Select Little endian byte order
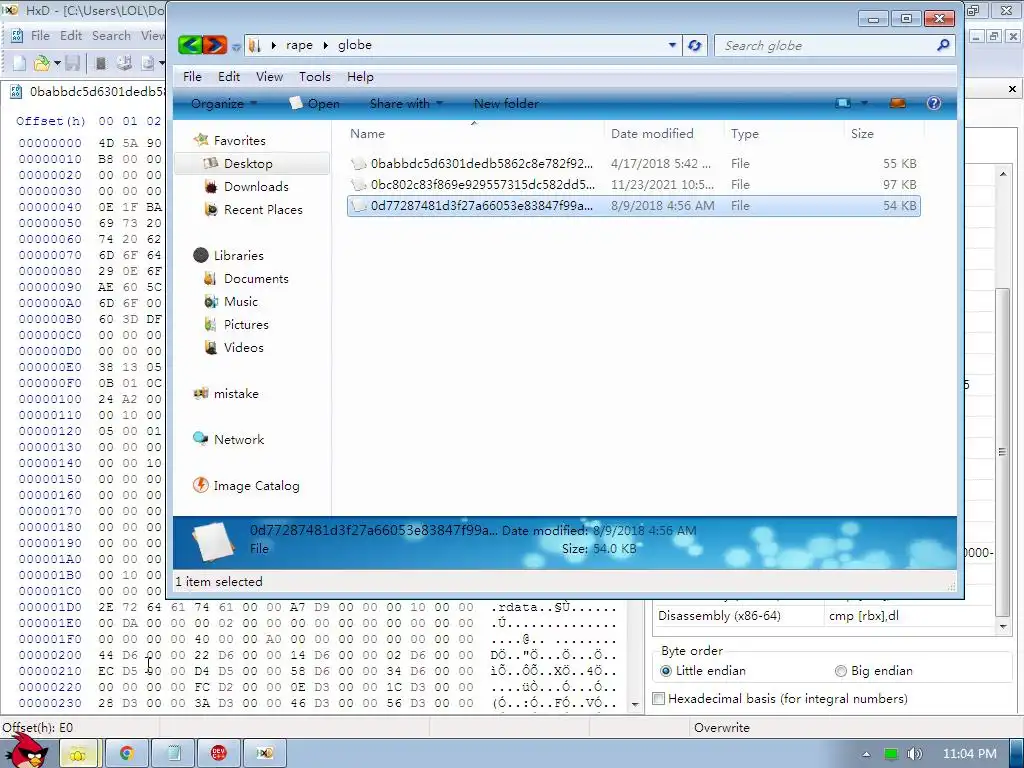The width and height of the screenshot is (1024, 768). point(703,671)
